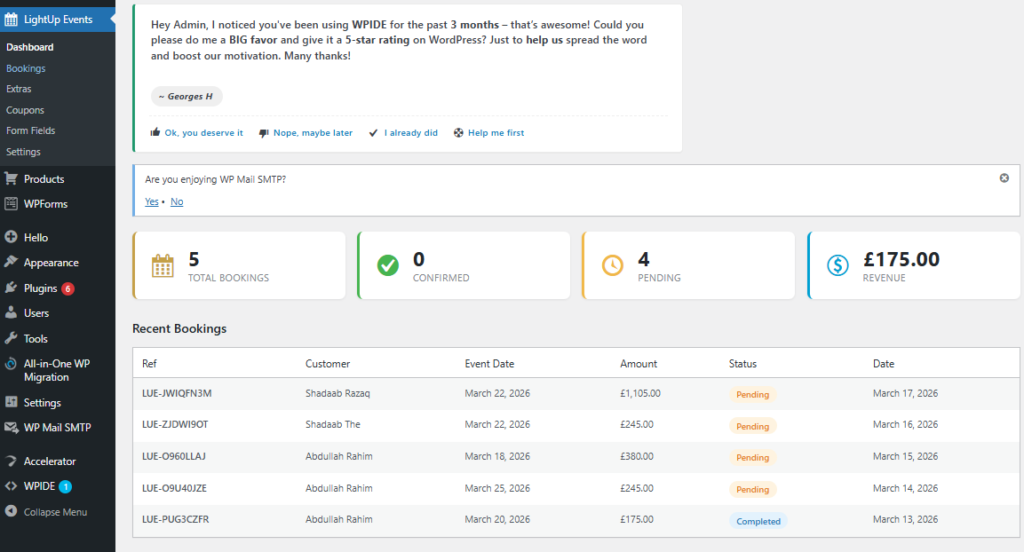The height and width of the screenshot is (552, 1024).
Task: Open the Extras submenu item
Action: pyautogui.click(x=19, y=89)
